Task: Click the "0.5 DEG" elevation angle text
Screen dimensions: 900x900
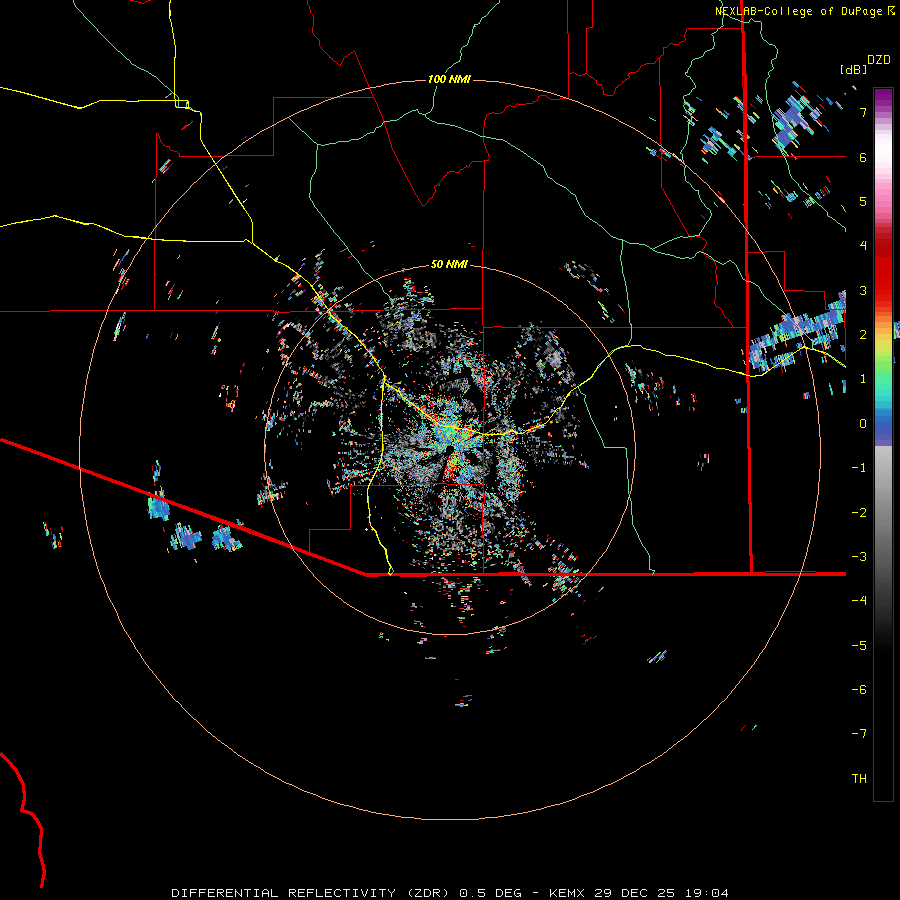Action: tap(491, 893)
